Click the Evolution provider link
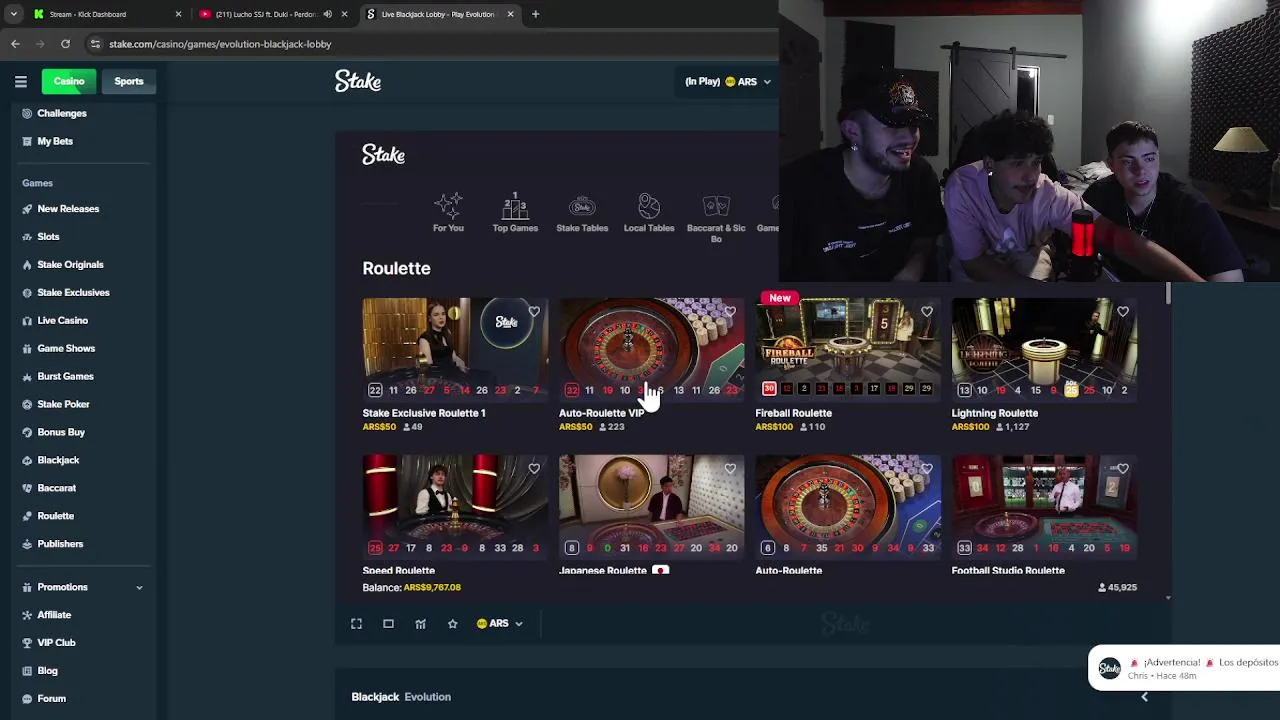Viewport: 1280px width, 720px height. pos(427,697)
